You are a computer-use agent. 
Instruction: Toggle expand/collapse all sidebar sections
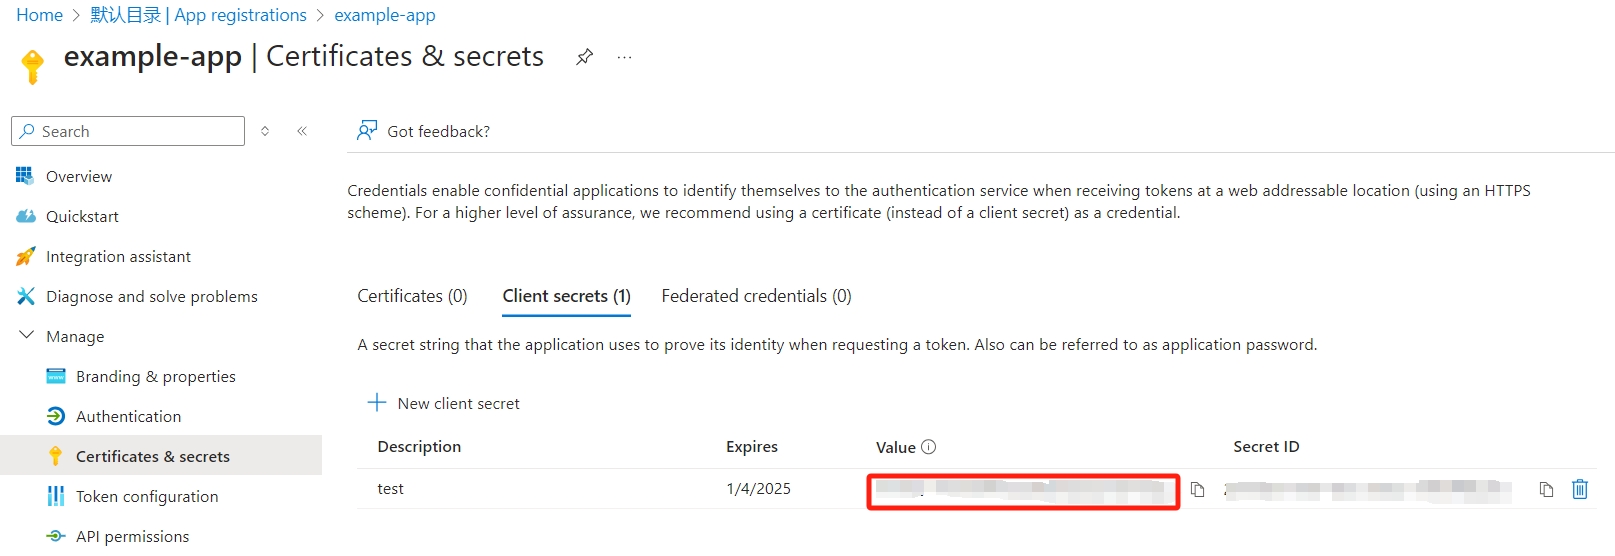pos(265,131)
